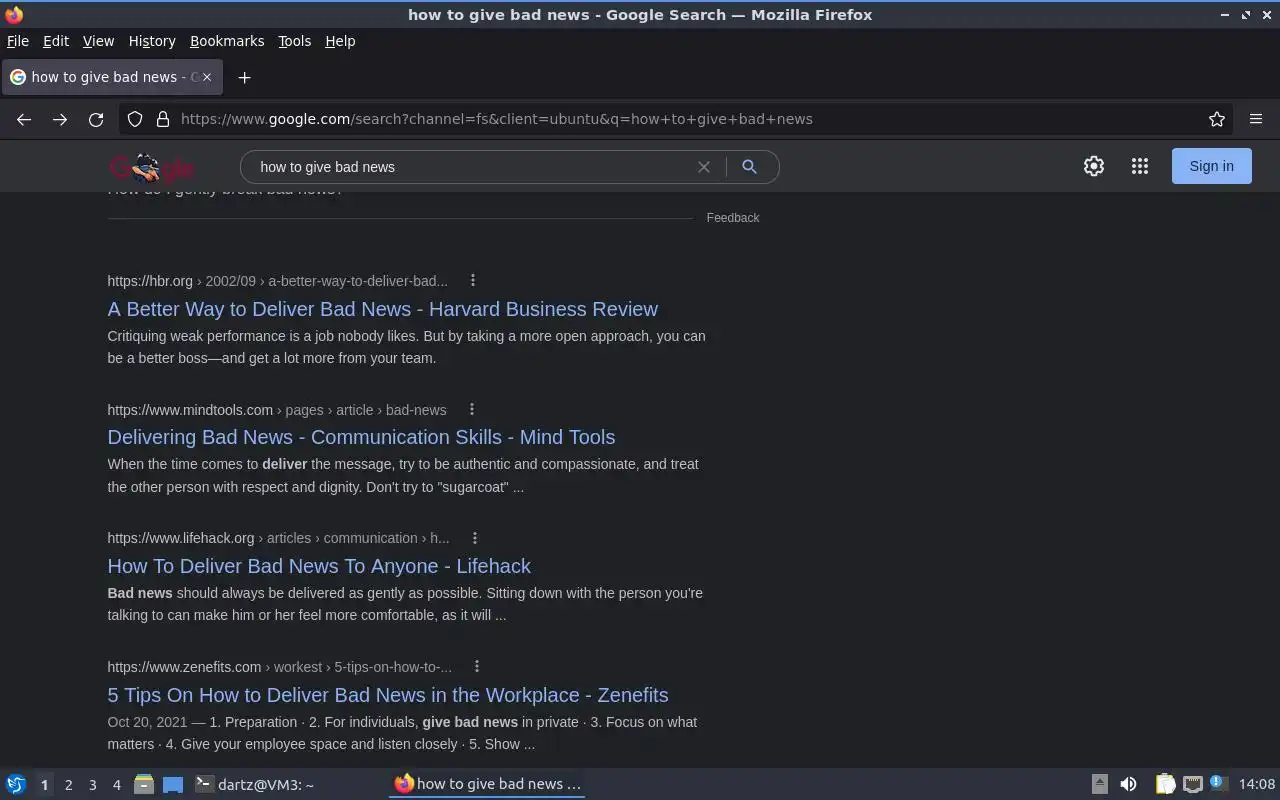Click the https://hbr.org breadcrumb text

[150, 281]
